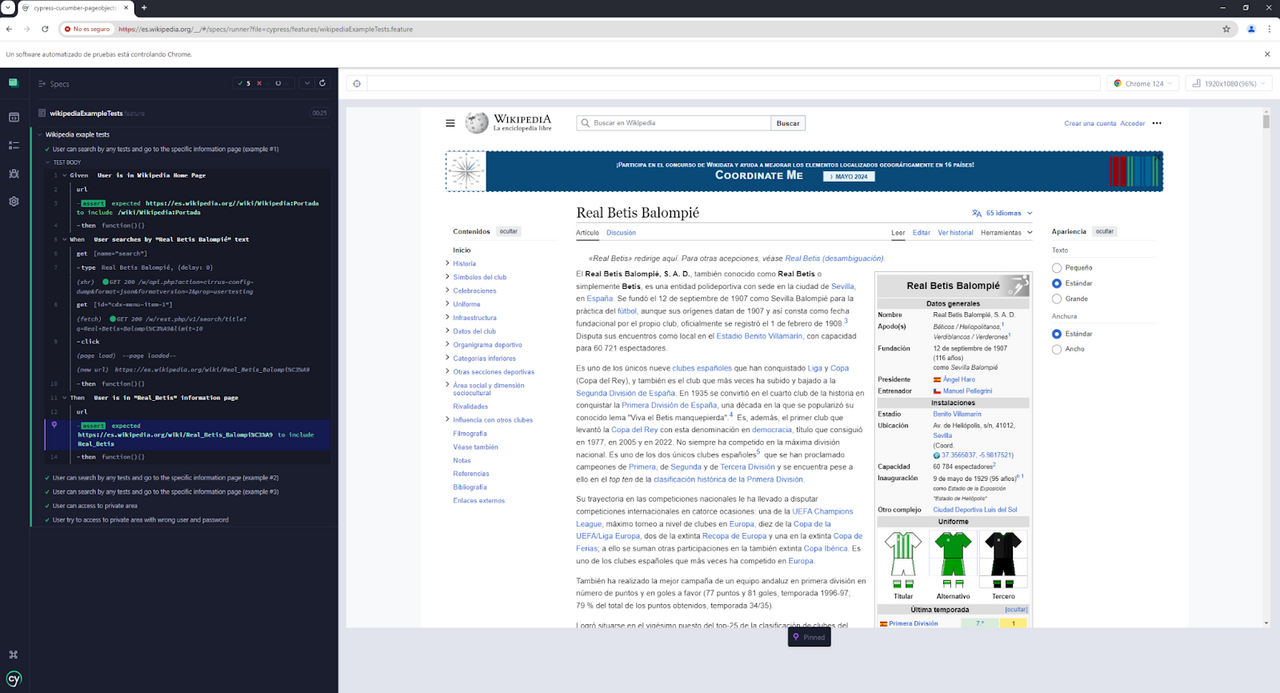Choose Grande text size
This screenshot has width=1280, height=693.
(x=1057, y=298)
